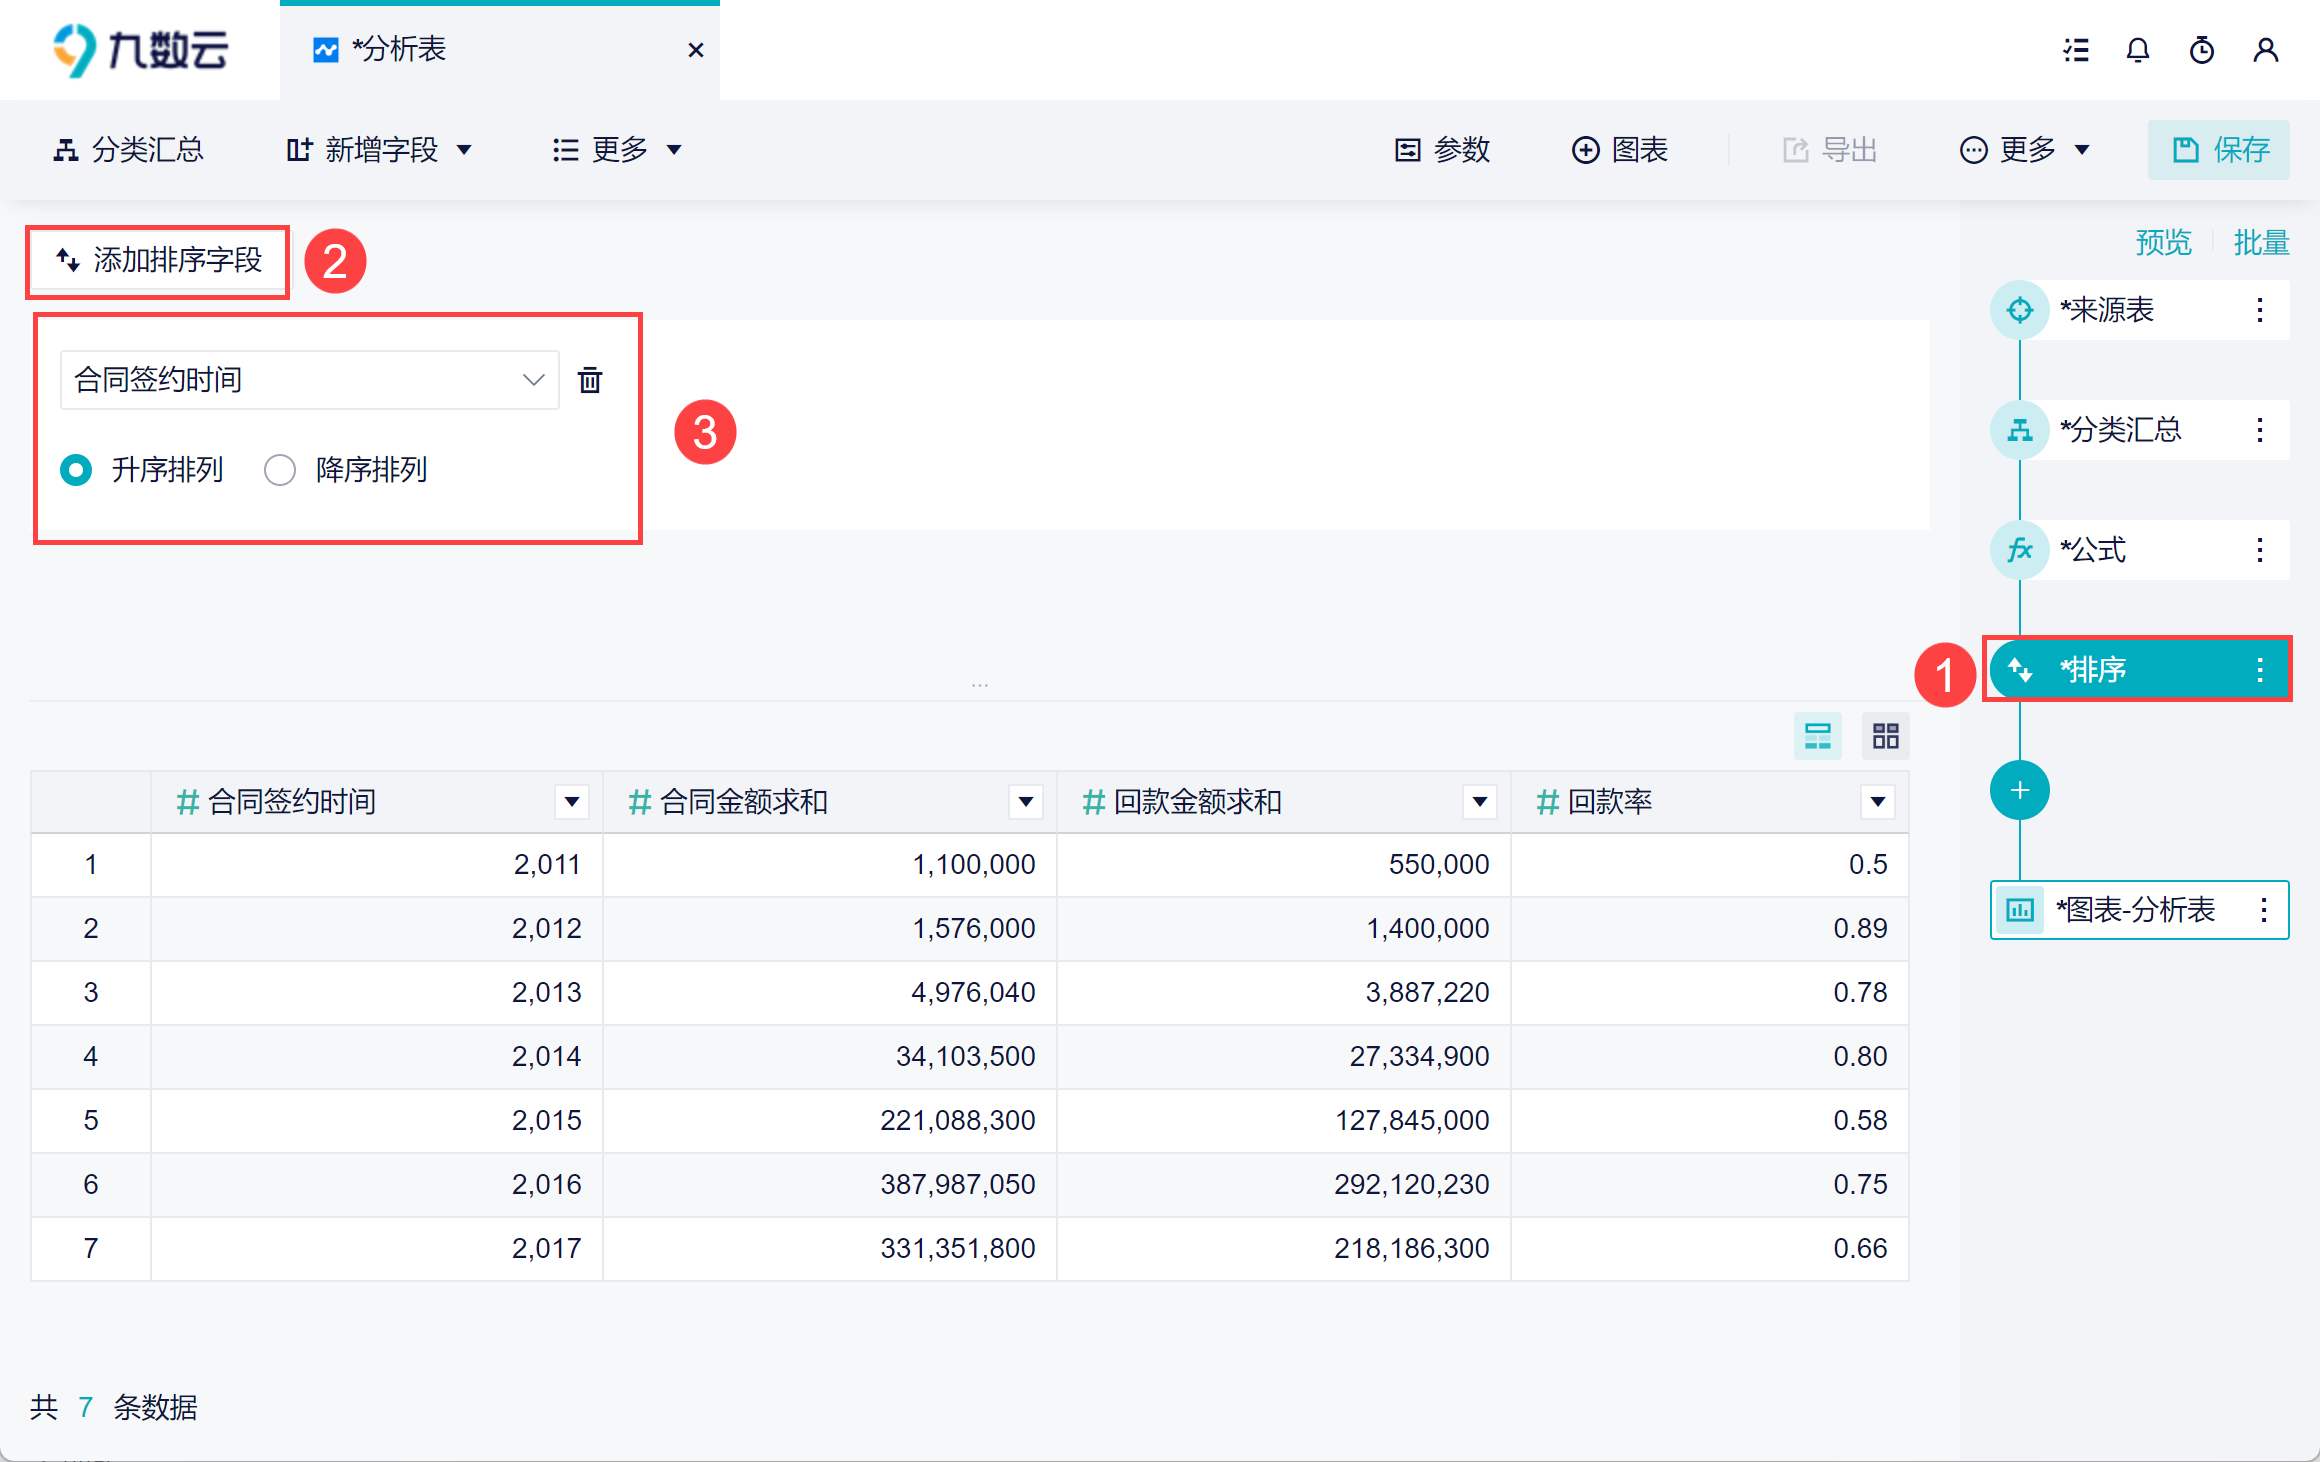Switch to table list view icon
Viewport: 2320px width, 1462px height.
pyautogui.click(x=1817, y=737)
